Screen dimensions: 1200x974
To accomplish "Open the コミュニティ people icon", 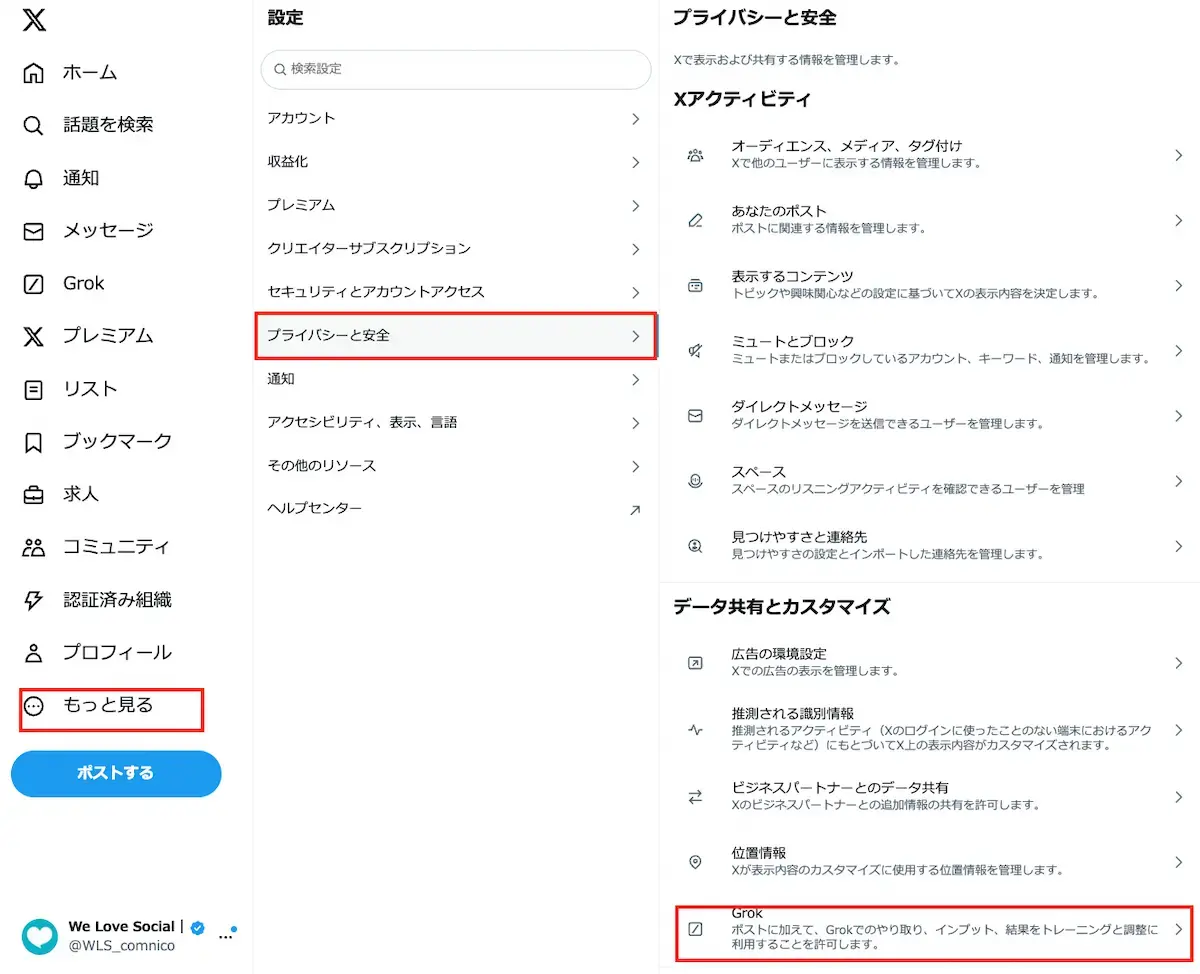I will pyautogui.click(x=33, y=547).
